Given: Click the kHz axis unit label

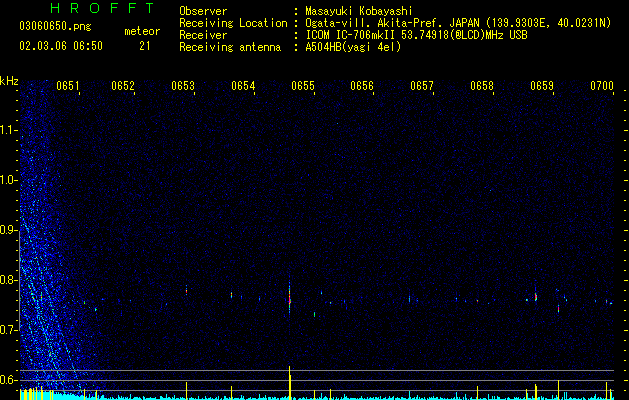Looking at the screenshot, I should click(9, 81).
